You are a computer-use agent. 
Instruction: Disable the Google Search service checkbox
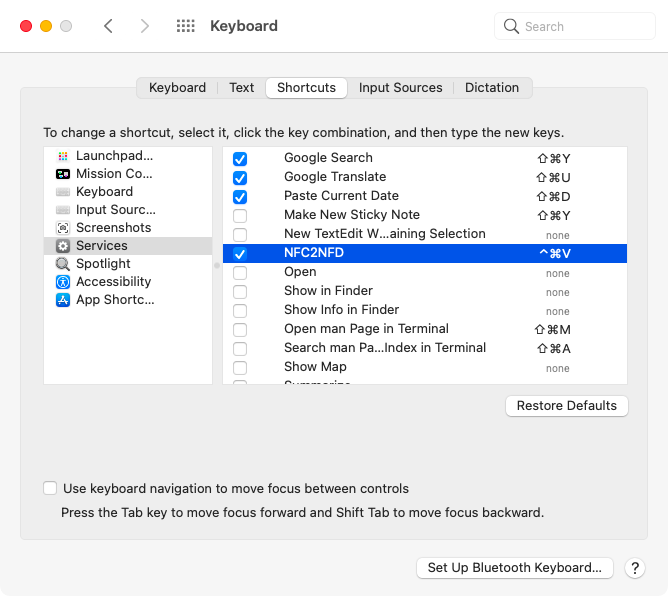pos(240,159)
